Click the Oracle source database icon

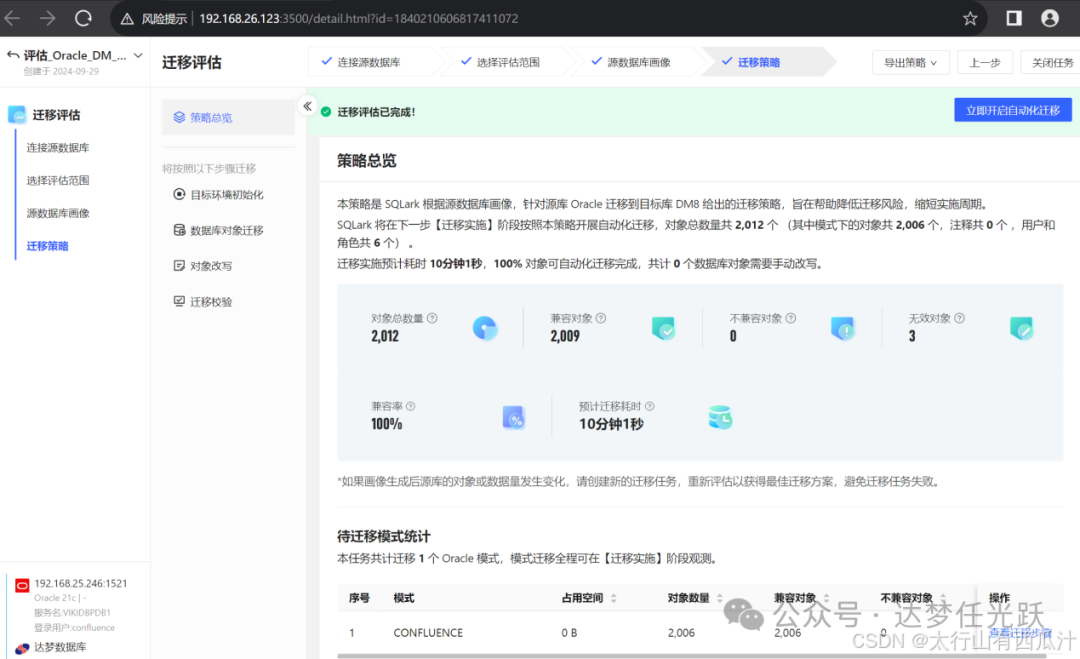(22, 585)
